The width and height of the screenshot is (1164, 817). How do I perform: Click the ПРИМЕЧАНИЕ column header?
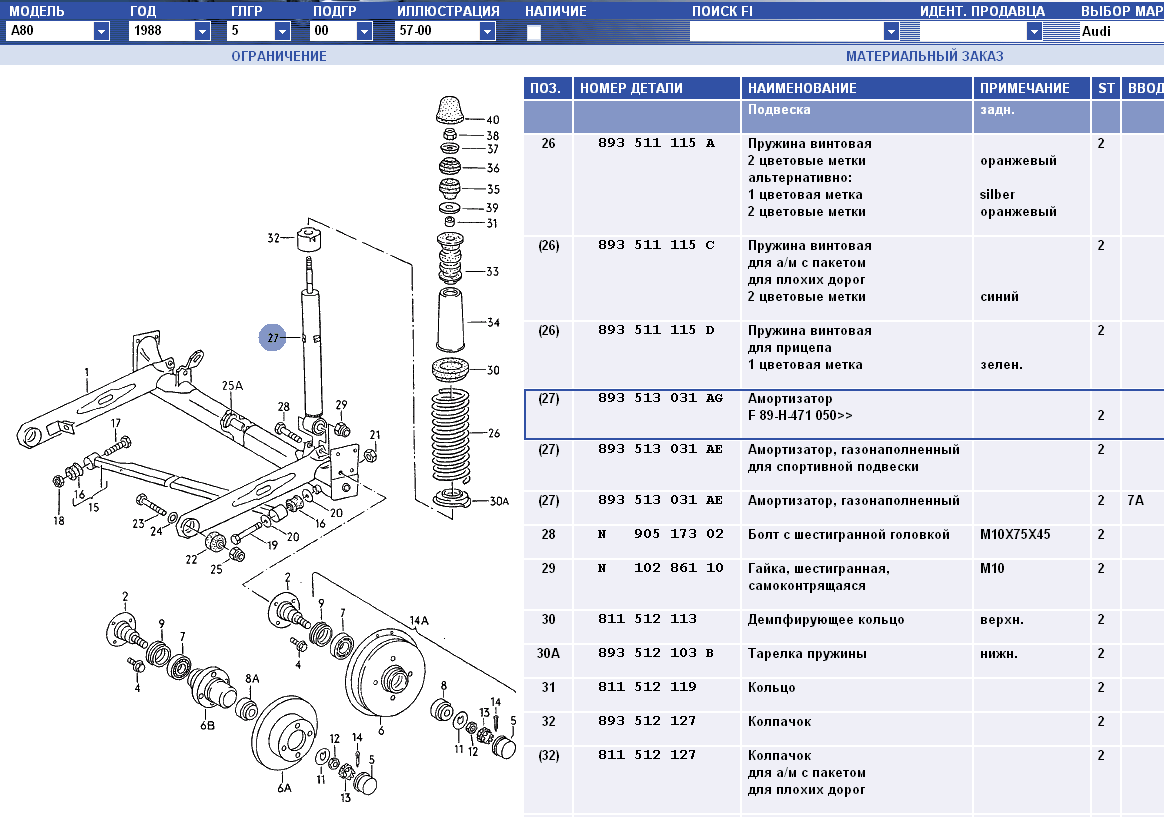1031,88
